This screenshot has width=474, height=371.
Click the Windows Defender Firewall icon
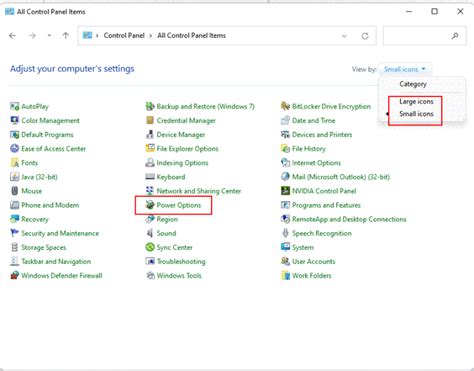tap(14, 275)
